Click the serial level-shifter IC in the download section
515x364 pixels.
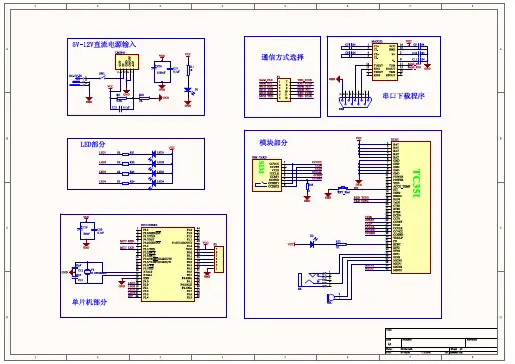pyautogui.click(x=385, y=62)
